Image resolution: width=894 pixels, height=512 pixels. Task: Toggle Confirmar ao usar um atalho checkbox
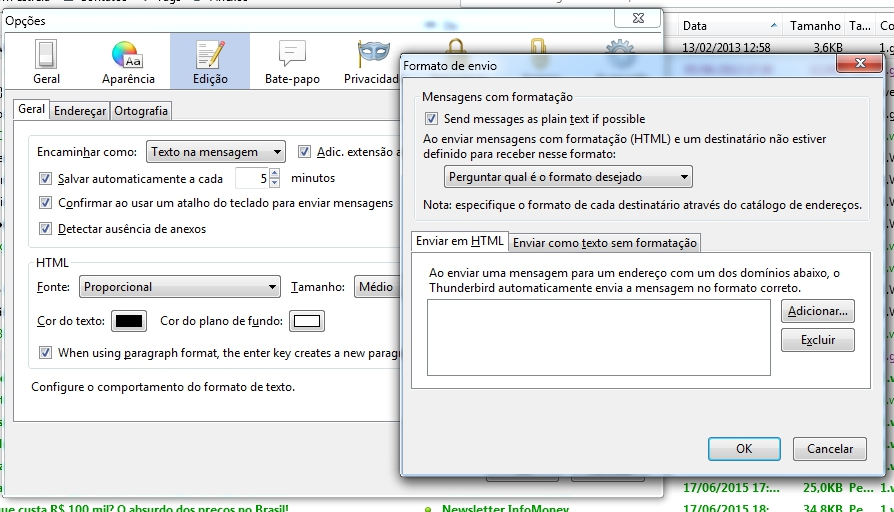[x=46, y=202]
